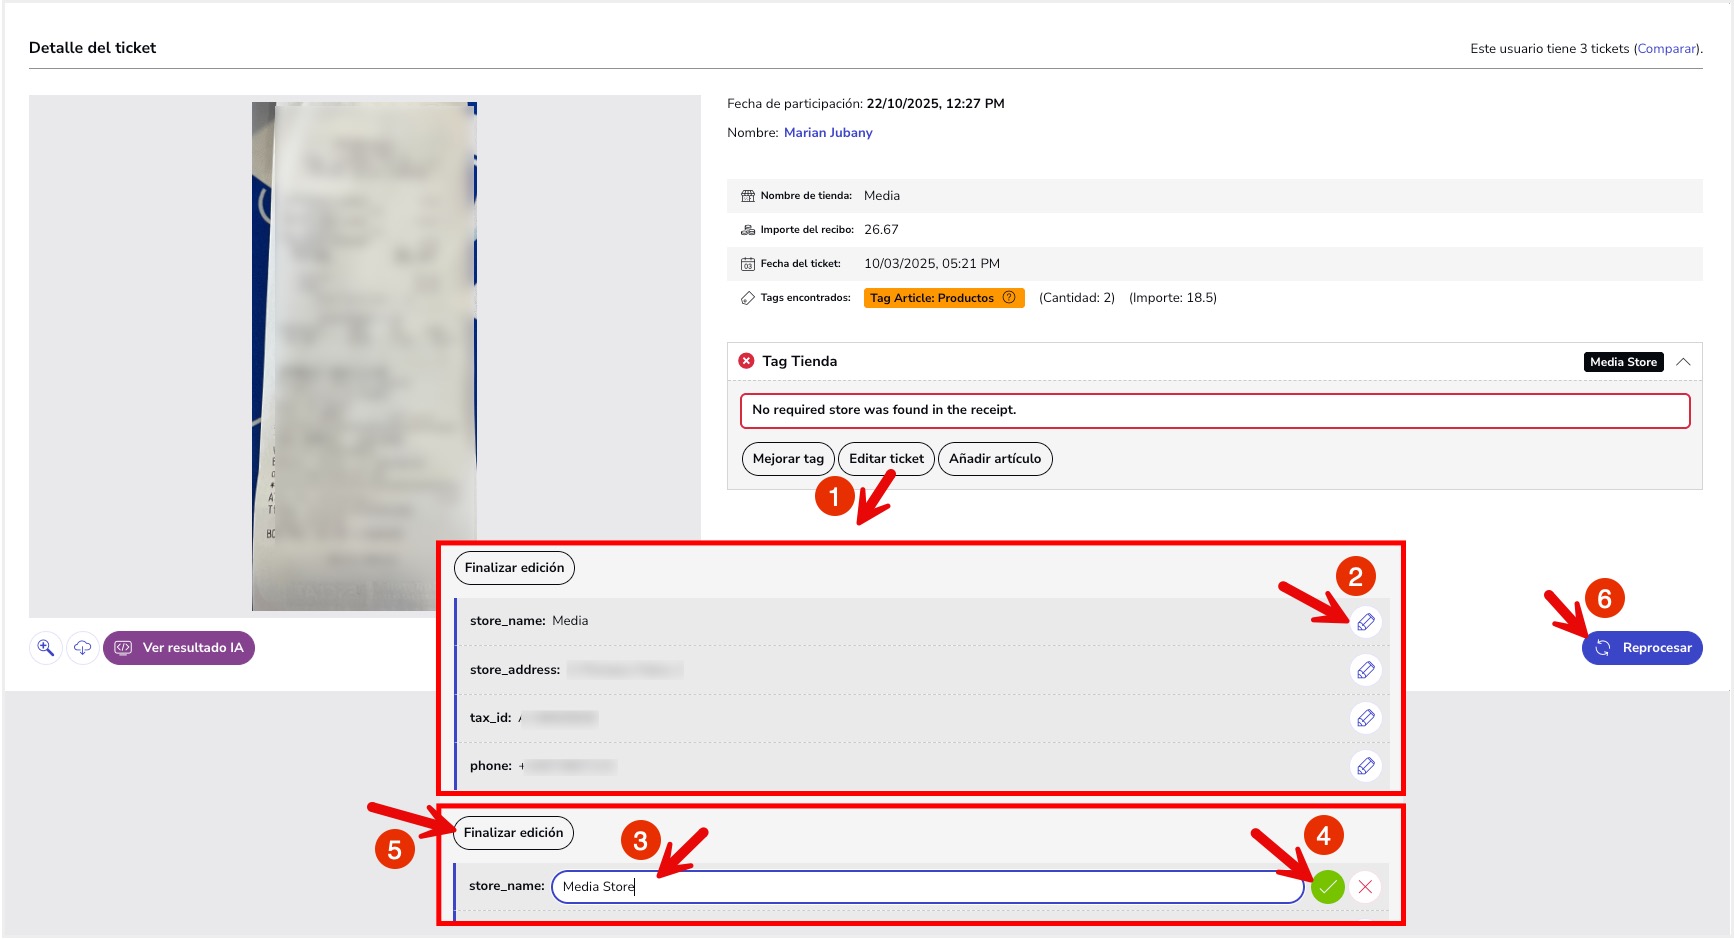1734x939 pixels.
Task: Click the Mejorar tag button
Action: click(788, 459)
